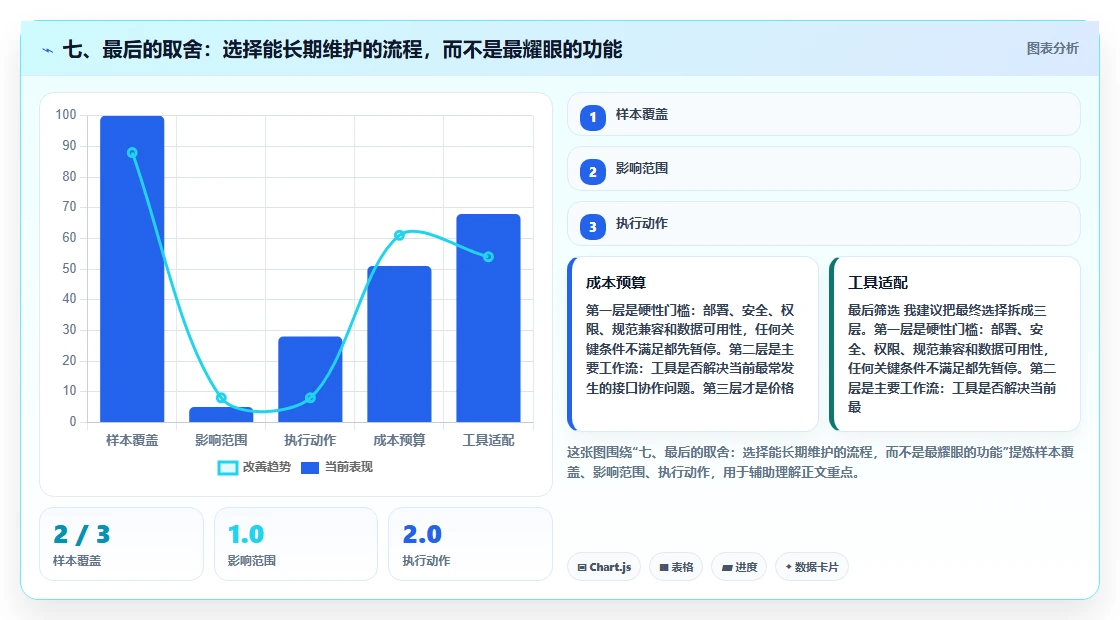The image size is (1120, 620).
Task: Click the icon inside the 数据卡片 tag
Action: [789, 566]
